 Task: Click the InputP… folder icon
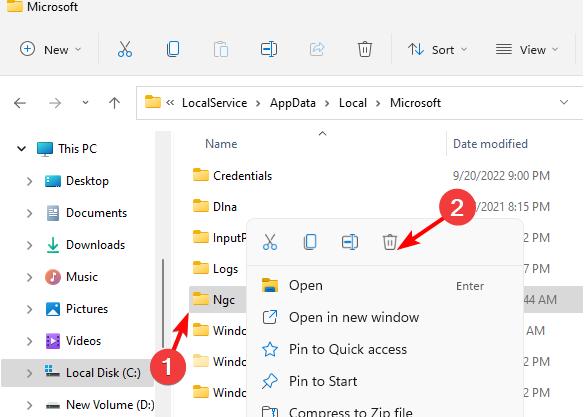[x=201, y=237]
